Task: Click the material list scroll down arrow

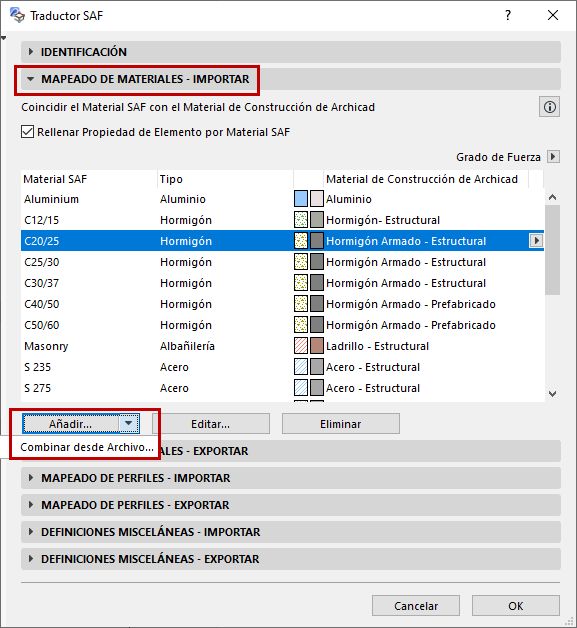Action: point(553,394)
